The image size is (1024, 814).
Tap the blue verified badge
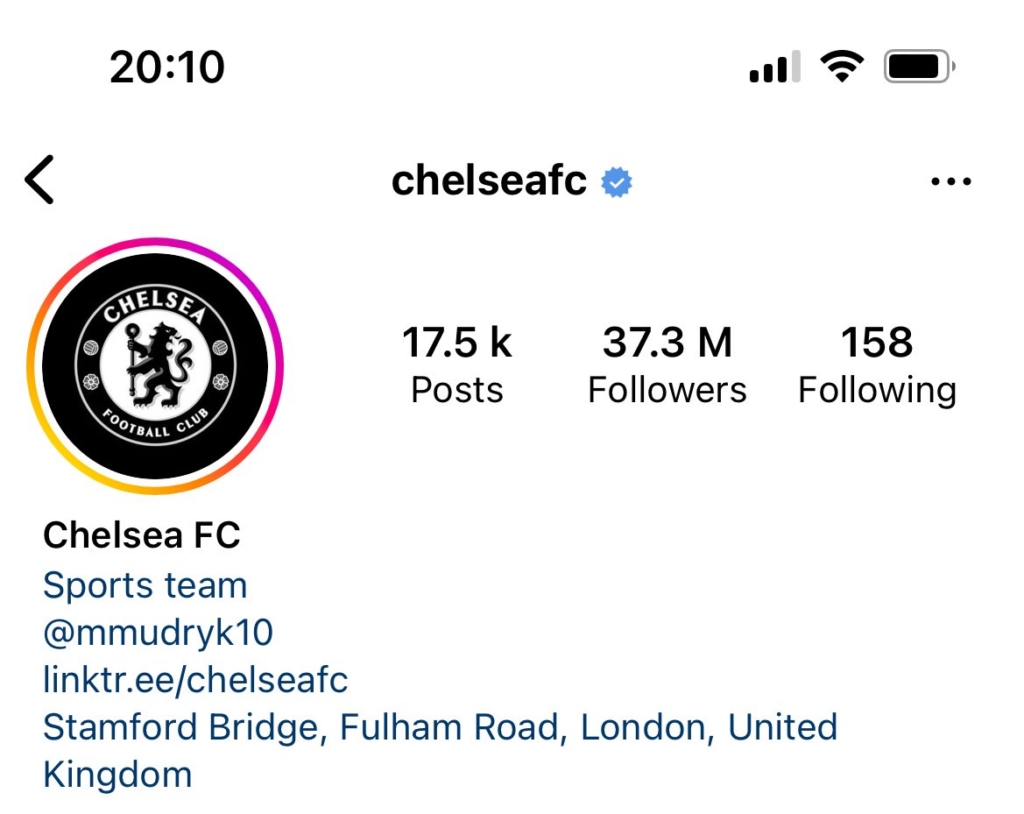(616, 182)
